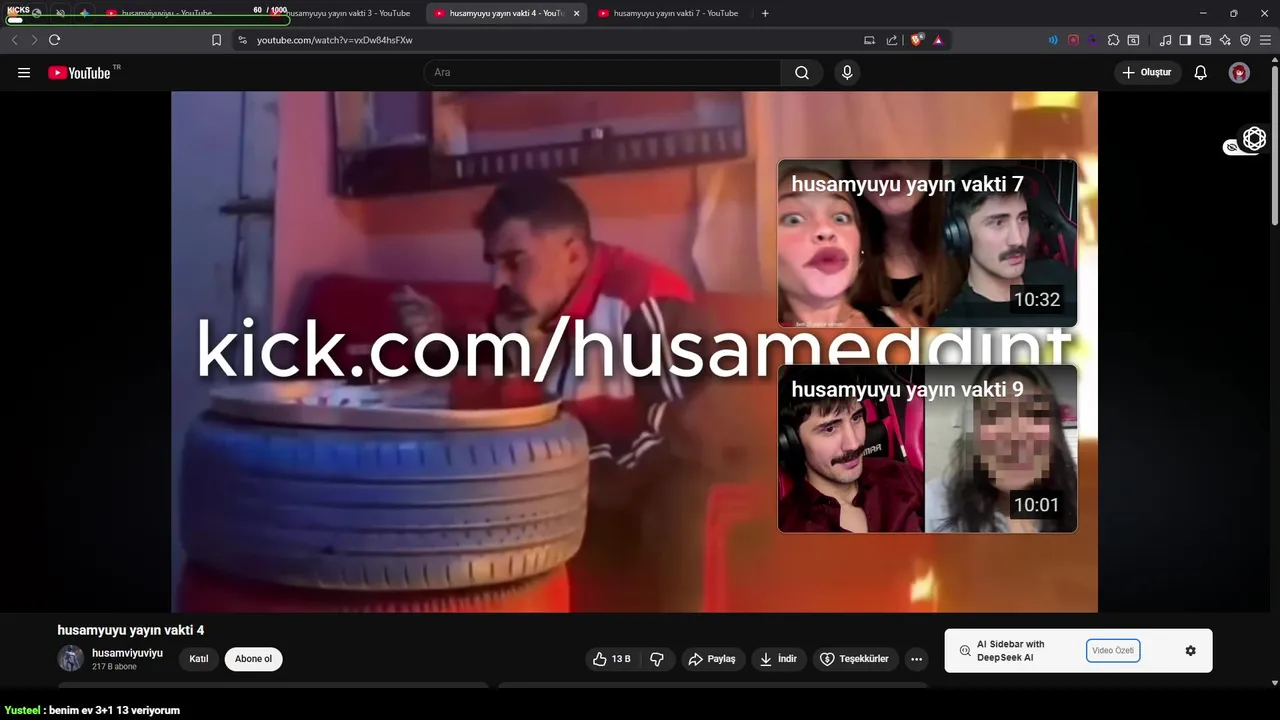
Task: Open the account avatar menu
Action: pyautogui.click(x=1239, y=72)
